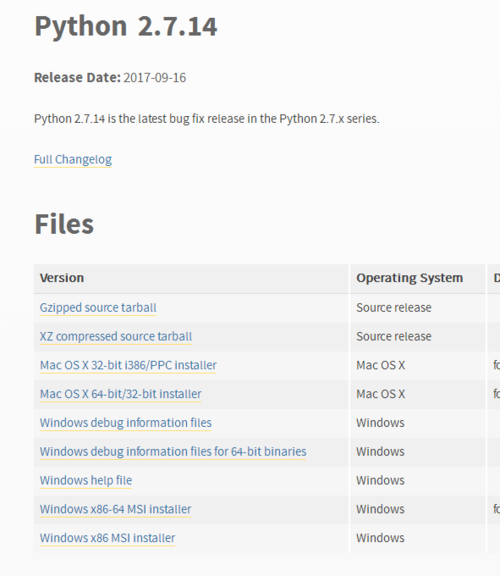Open Mac OS X 64-bit/32-bit installer link
The height and width of the screenshot is (576, 500).
(120, 394)
